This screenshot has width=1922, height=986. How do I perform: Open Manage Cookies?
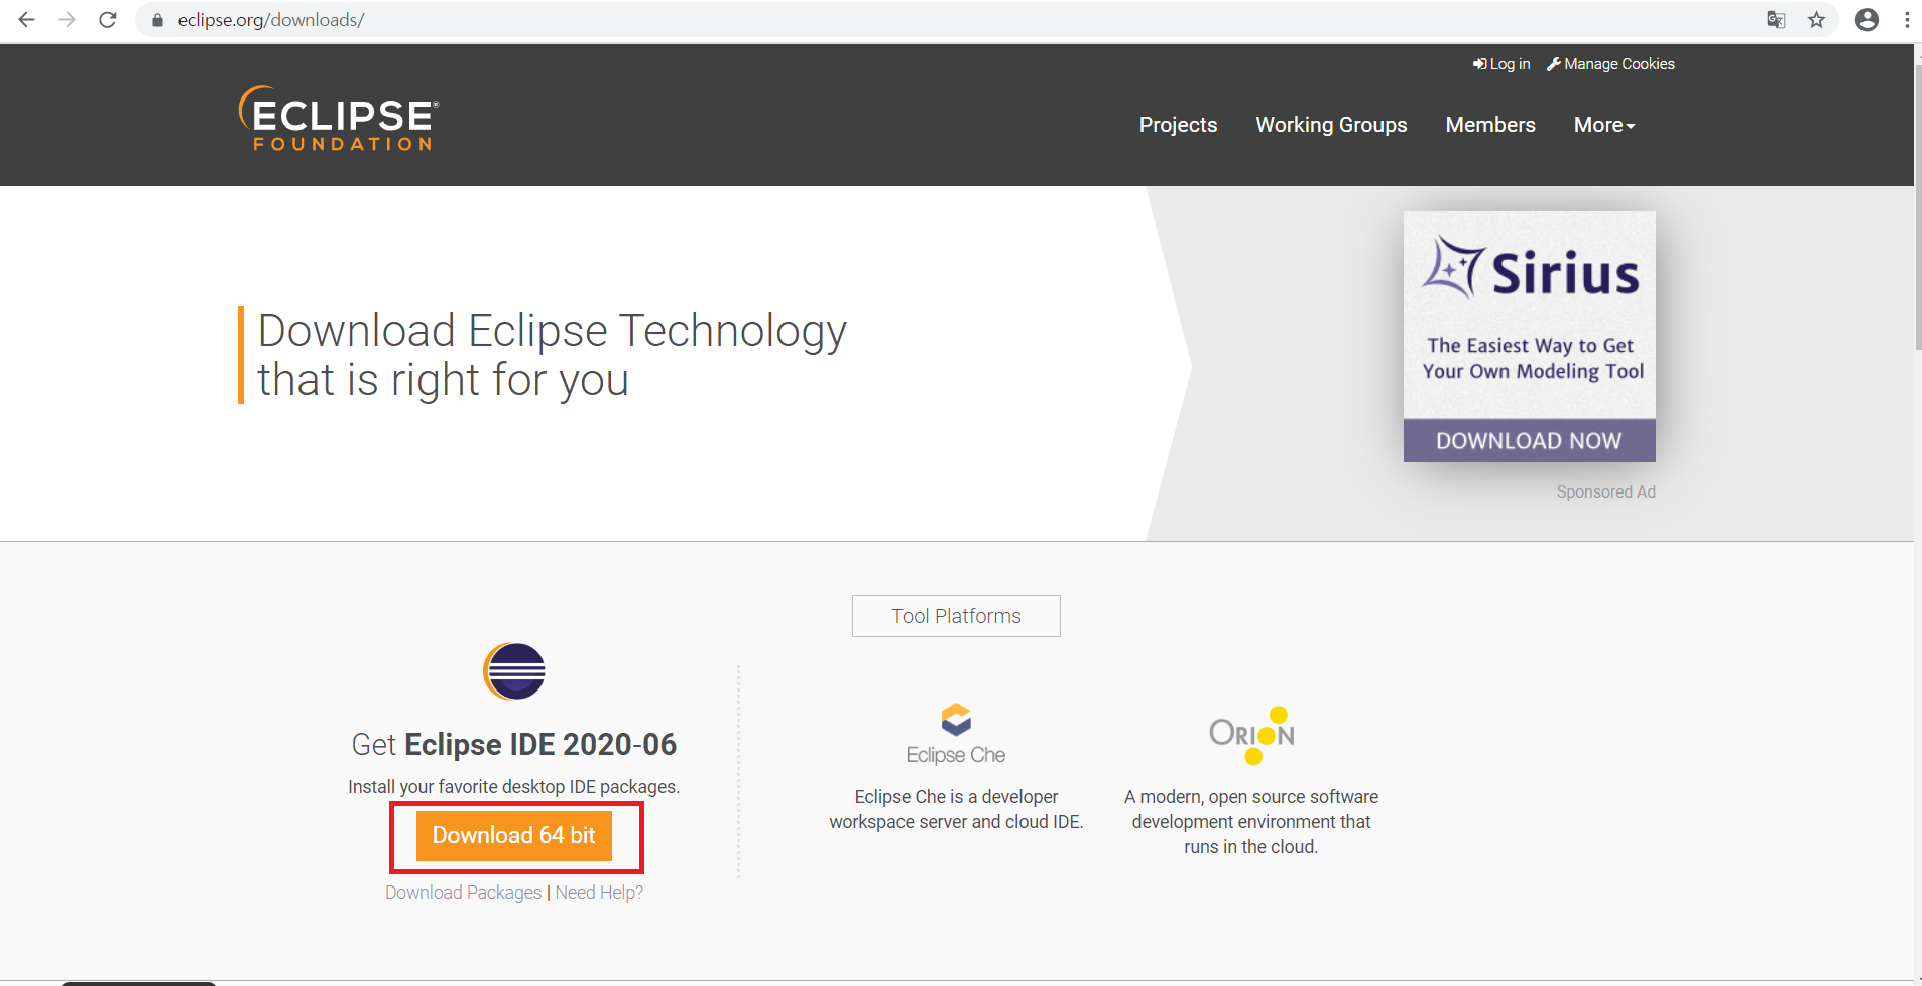(1611, 64)
